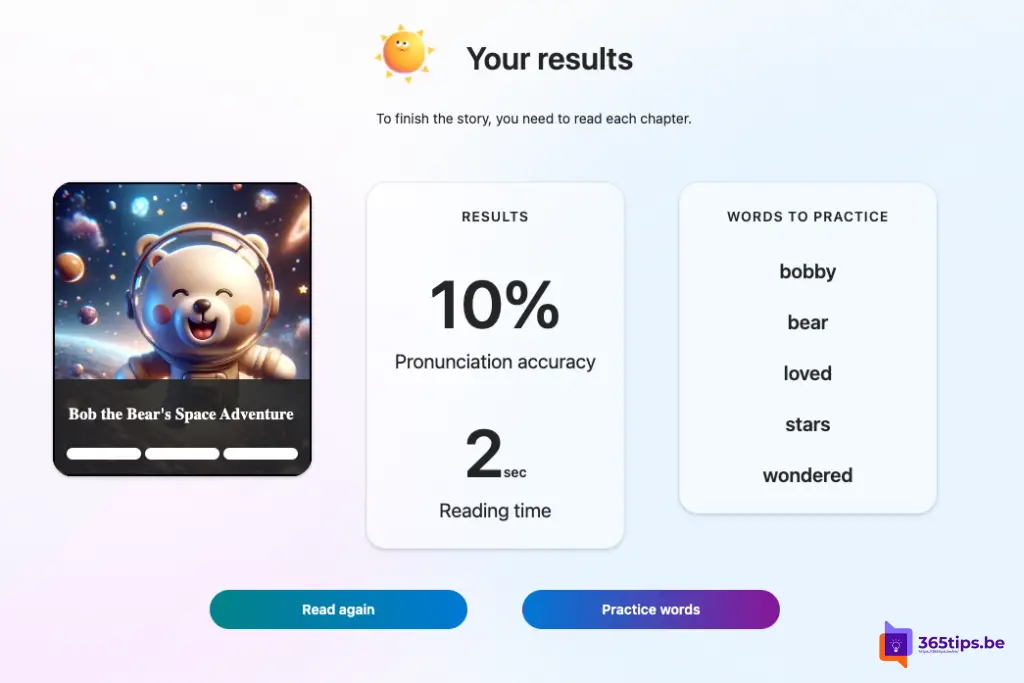Click the first chapter progress bar segment
This screenshot has height=683, width=1024.
point(104,454)
